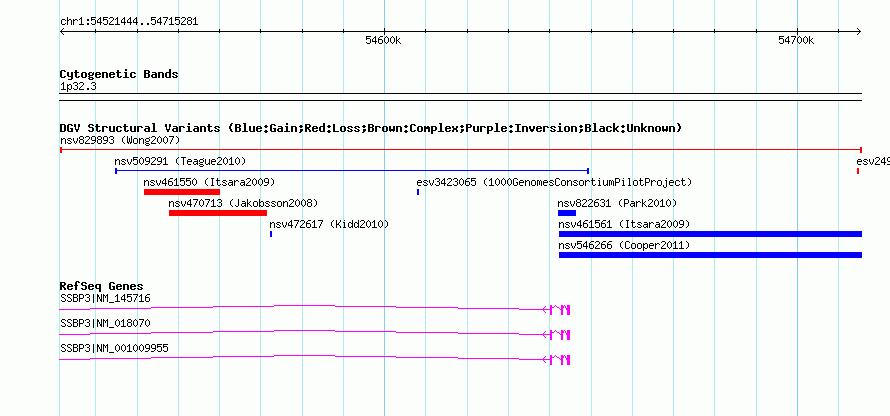This screenshot has height=416, width=890.
Task: Click the left arrow of the ruler
Action: point(62,31)
